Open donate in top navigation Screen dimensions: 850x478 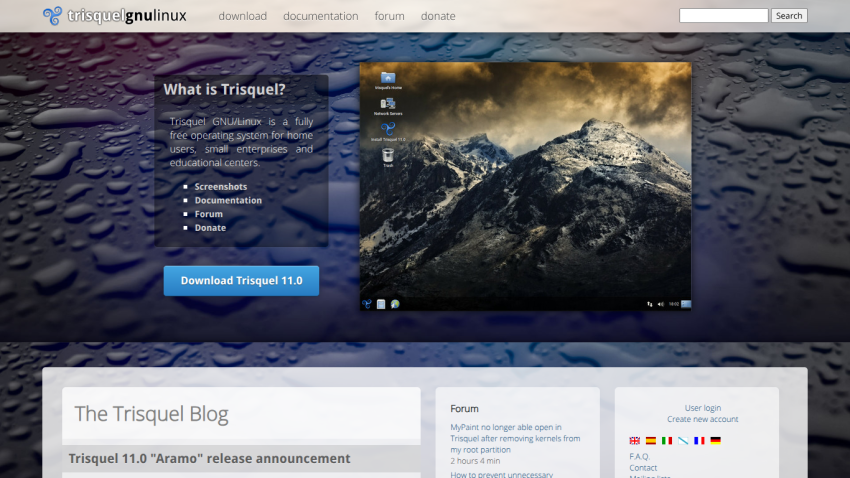point(438,16)
